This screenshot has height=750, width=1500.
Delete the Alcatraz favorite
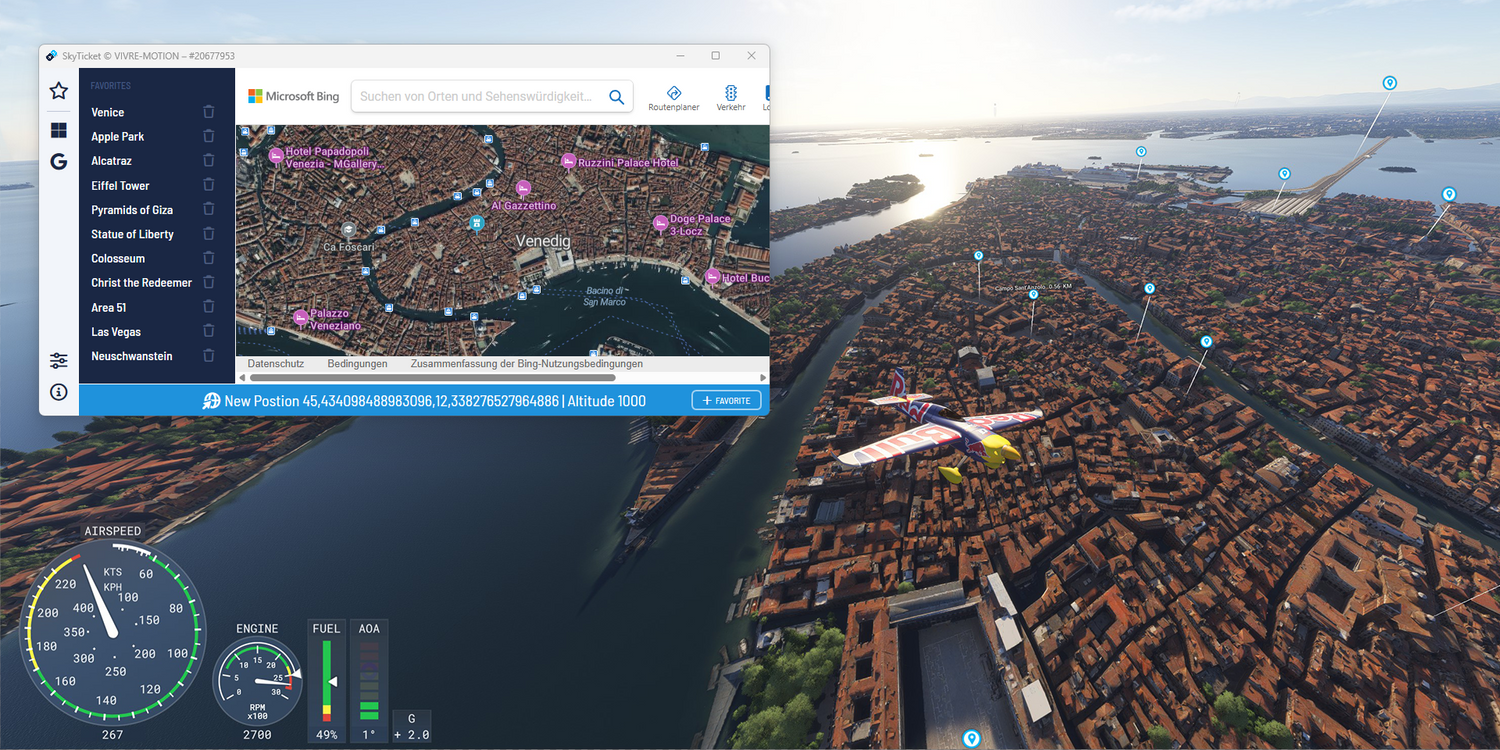[208, 161]
